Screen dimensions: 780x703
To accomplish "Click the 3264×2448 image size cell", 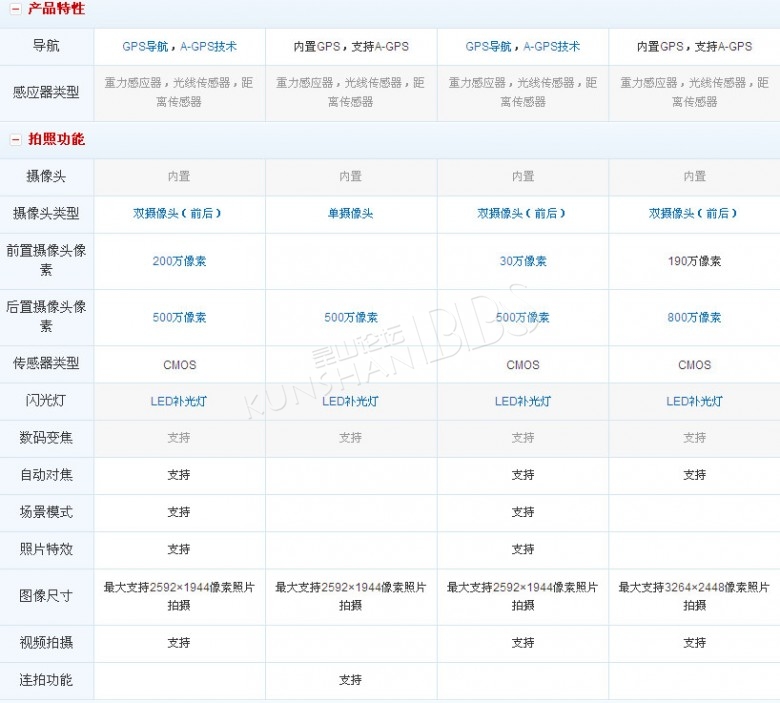I will pyautogui.click(x=694, y=597).
